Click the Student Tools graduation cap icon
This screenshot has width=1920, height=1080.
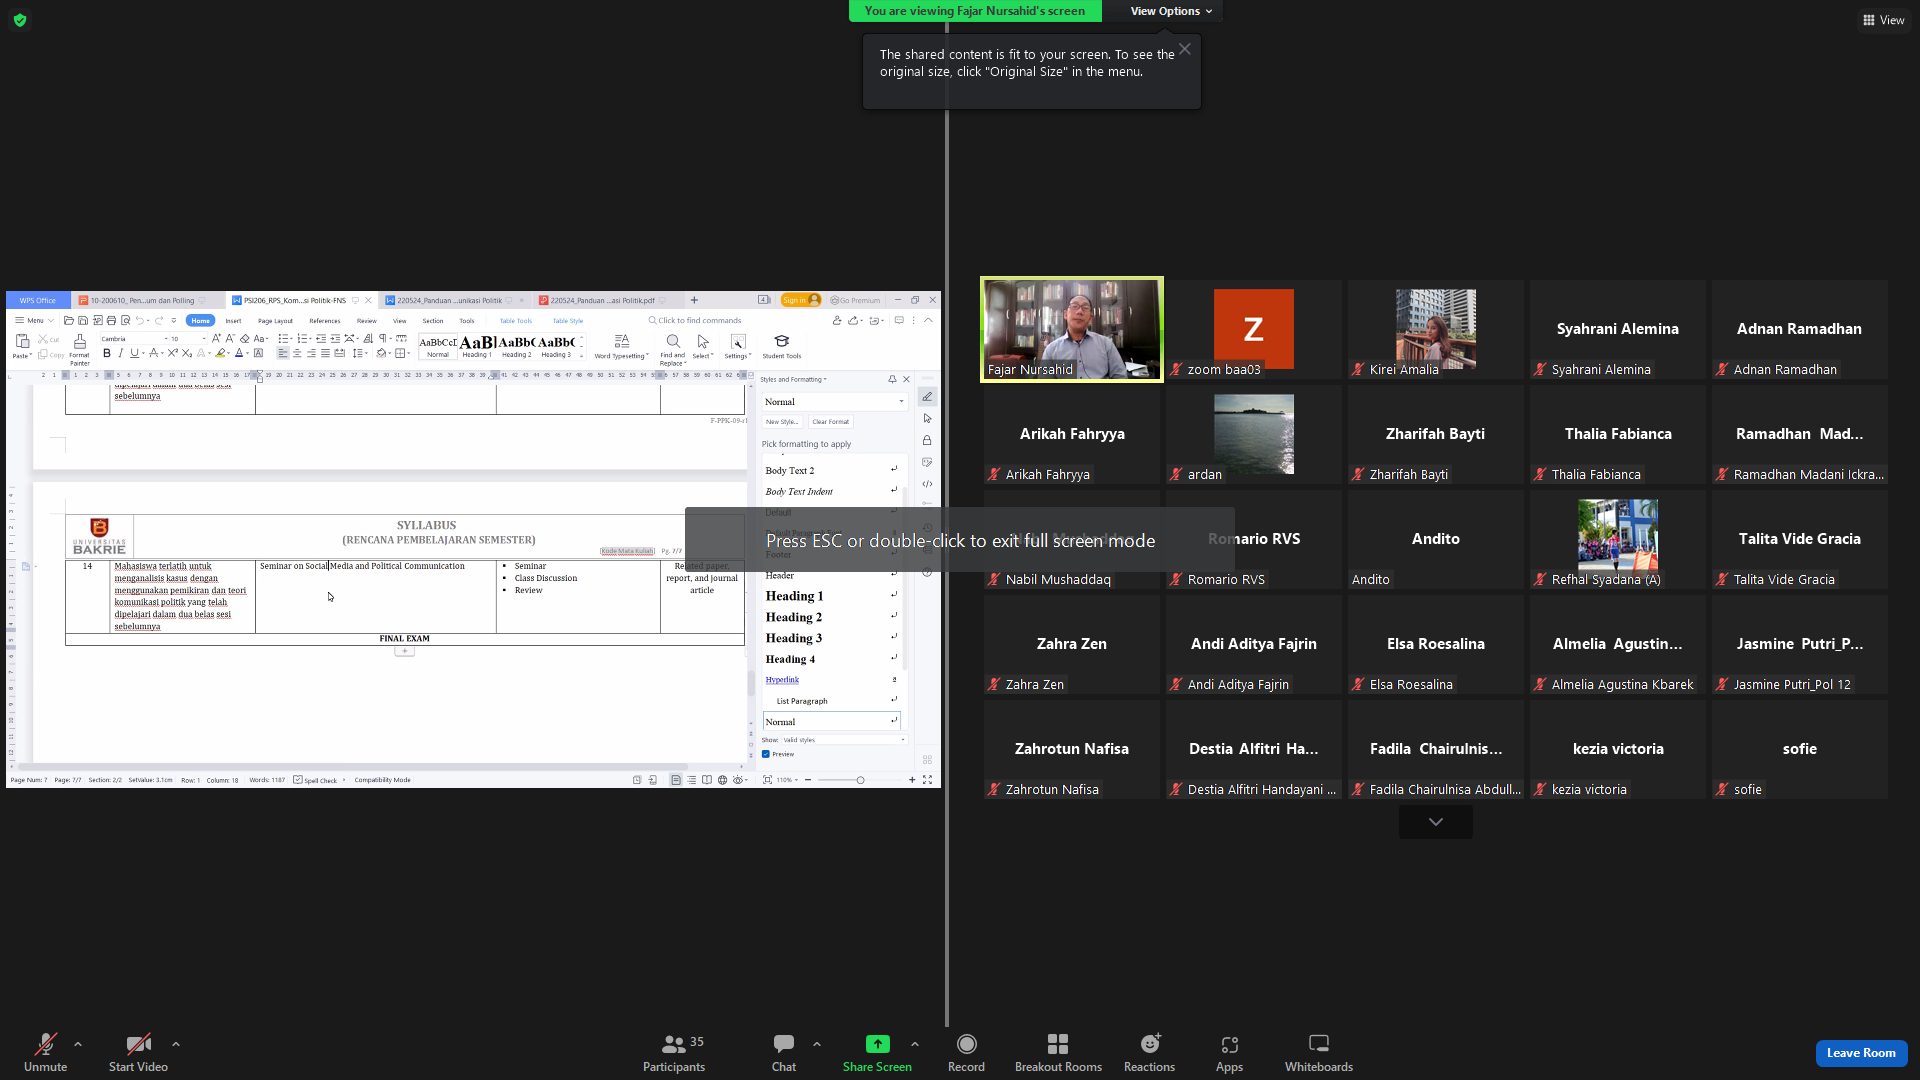click(x=782, y=342)
